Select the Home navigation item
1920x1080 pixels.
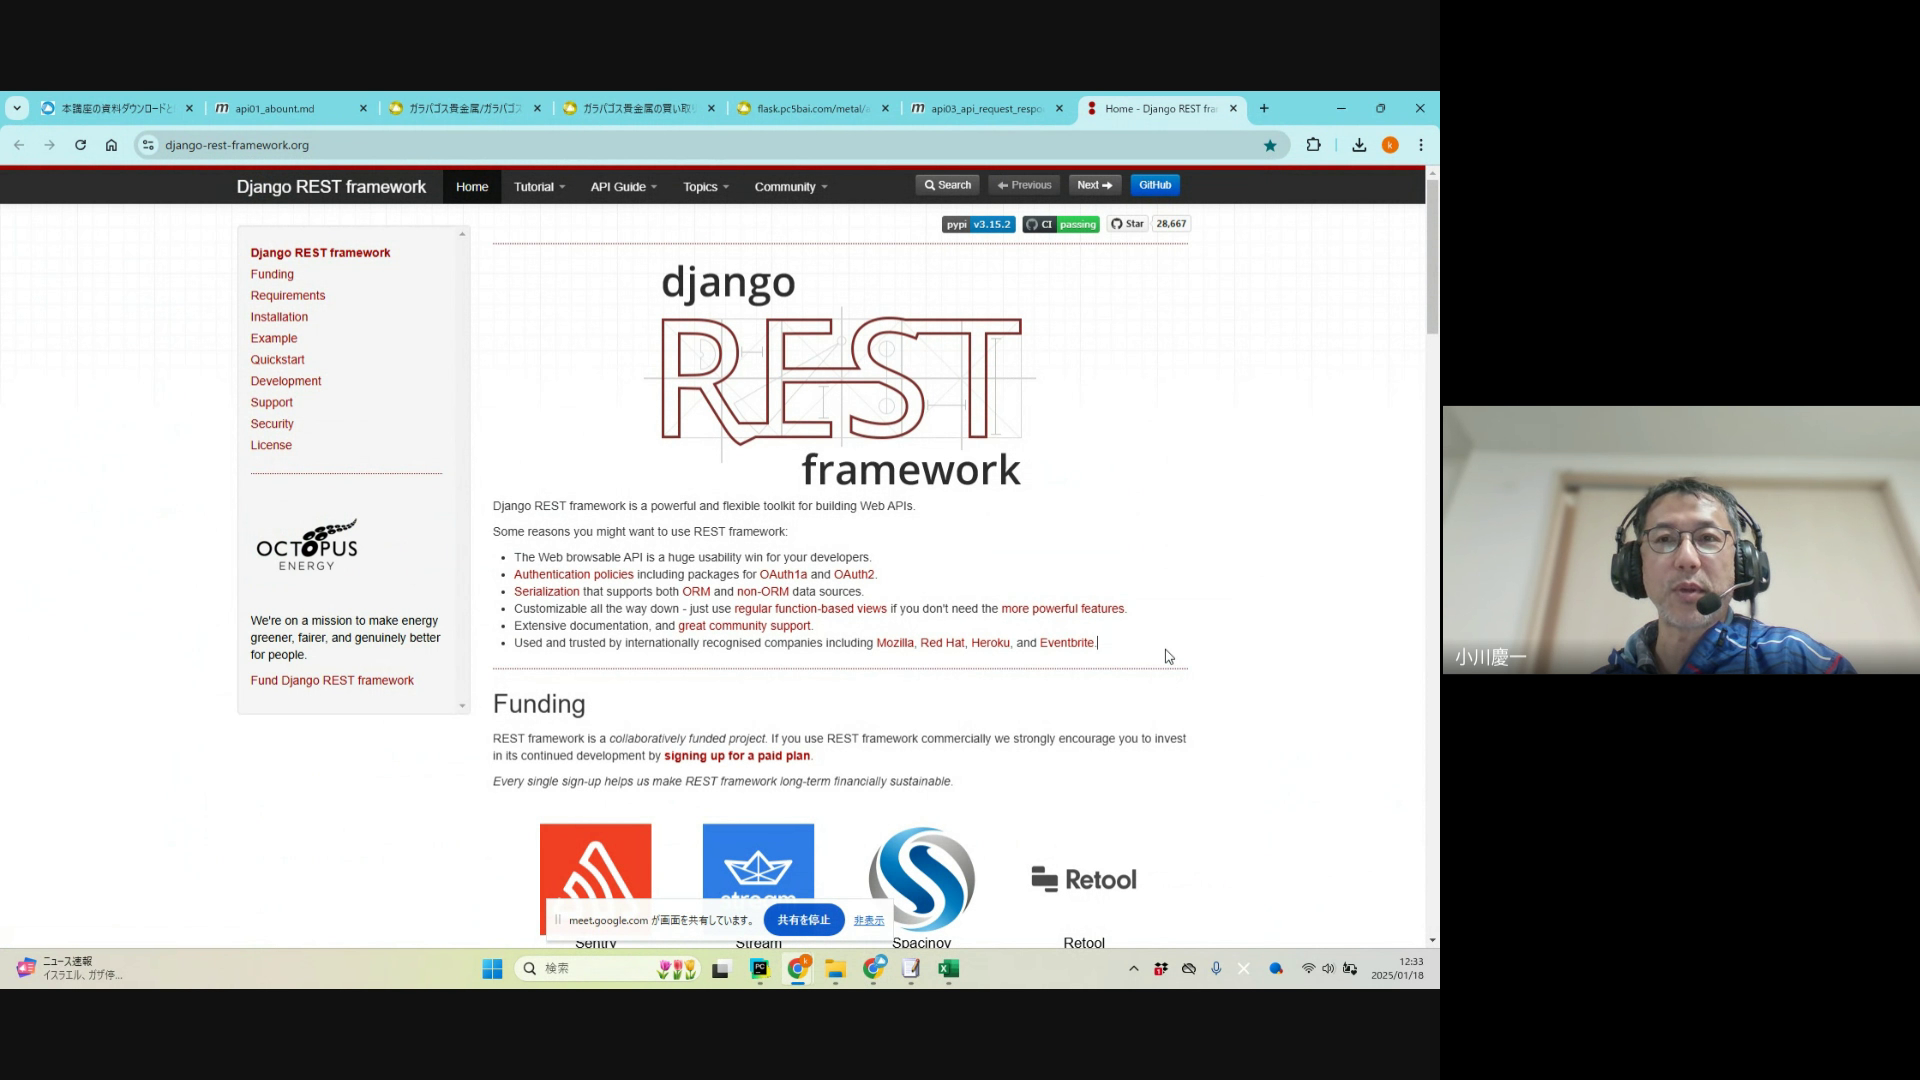[472, 187]
